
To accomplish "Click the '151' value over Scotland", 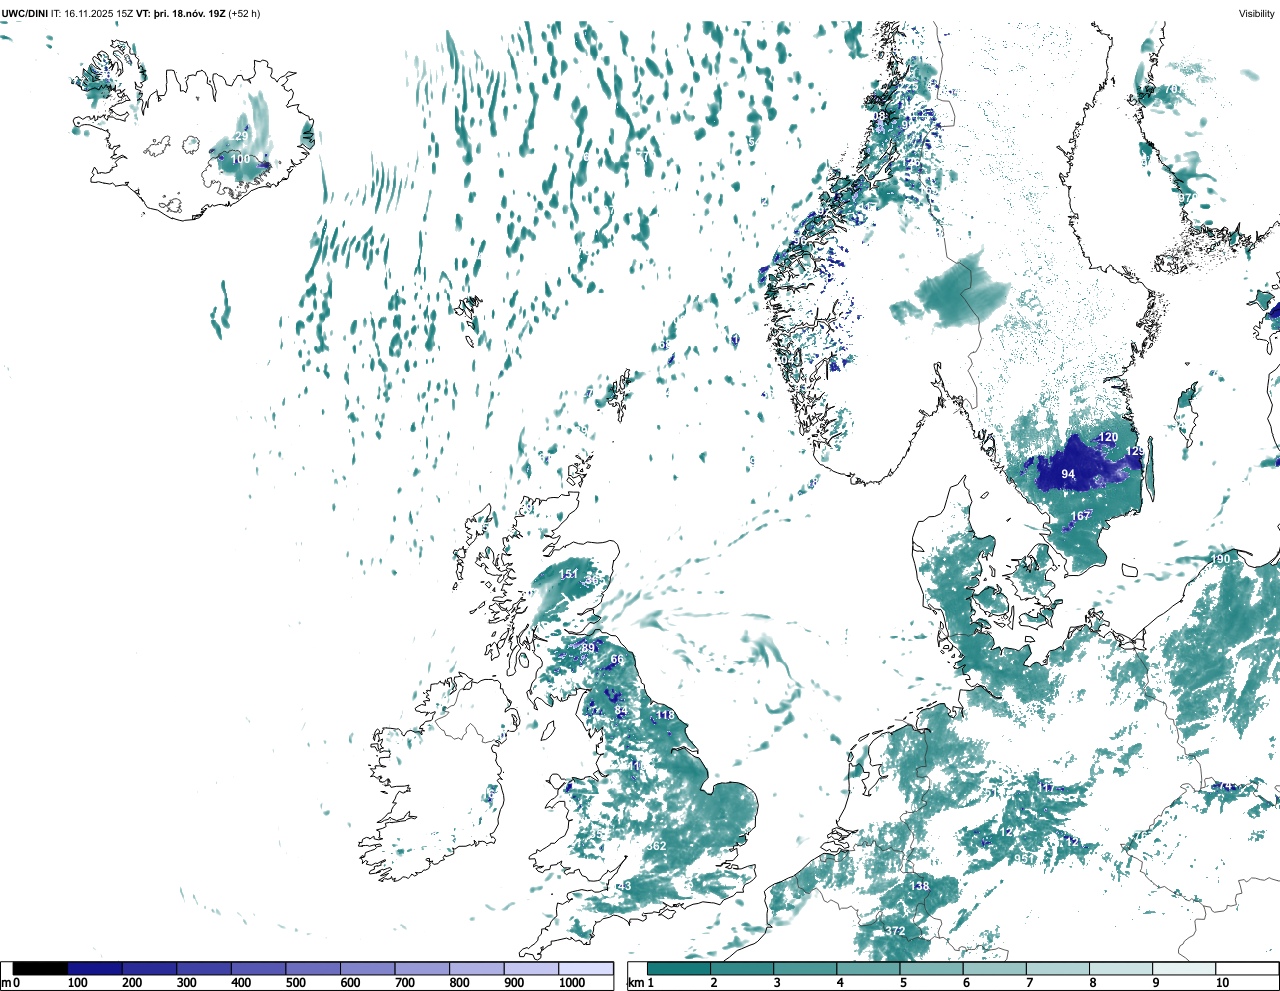I will (568, 574).
